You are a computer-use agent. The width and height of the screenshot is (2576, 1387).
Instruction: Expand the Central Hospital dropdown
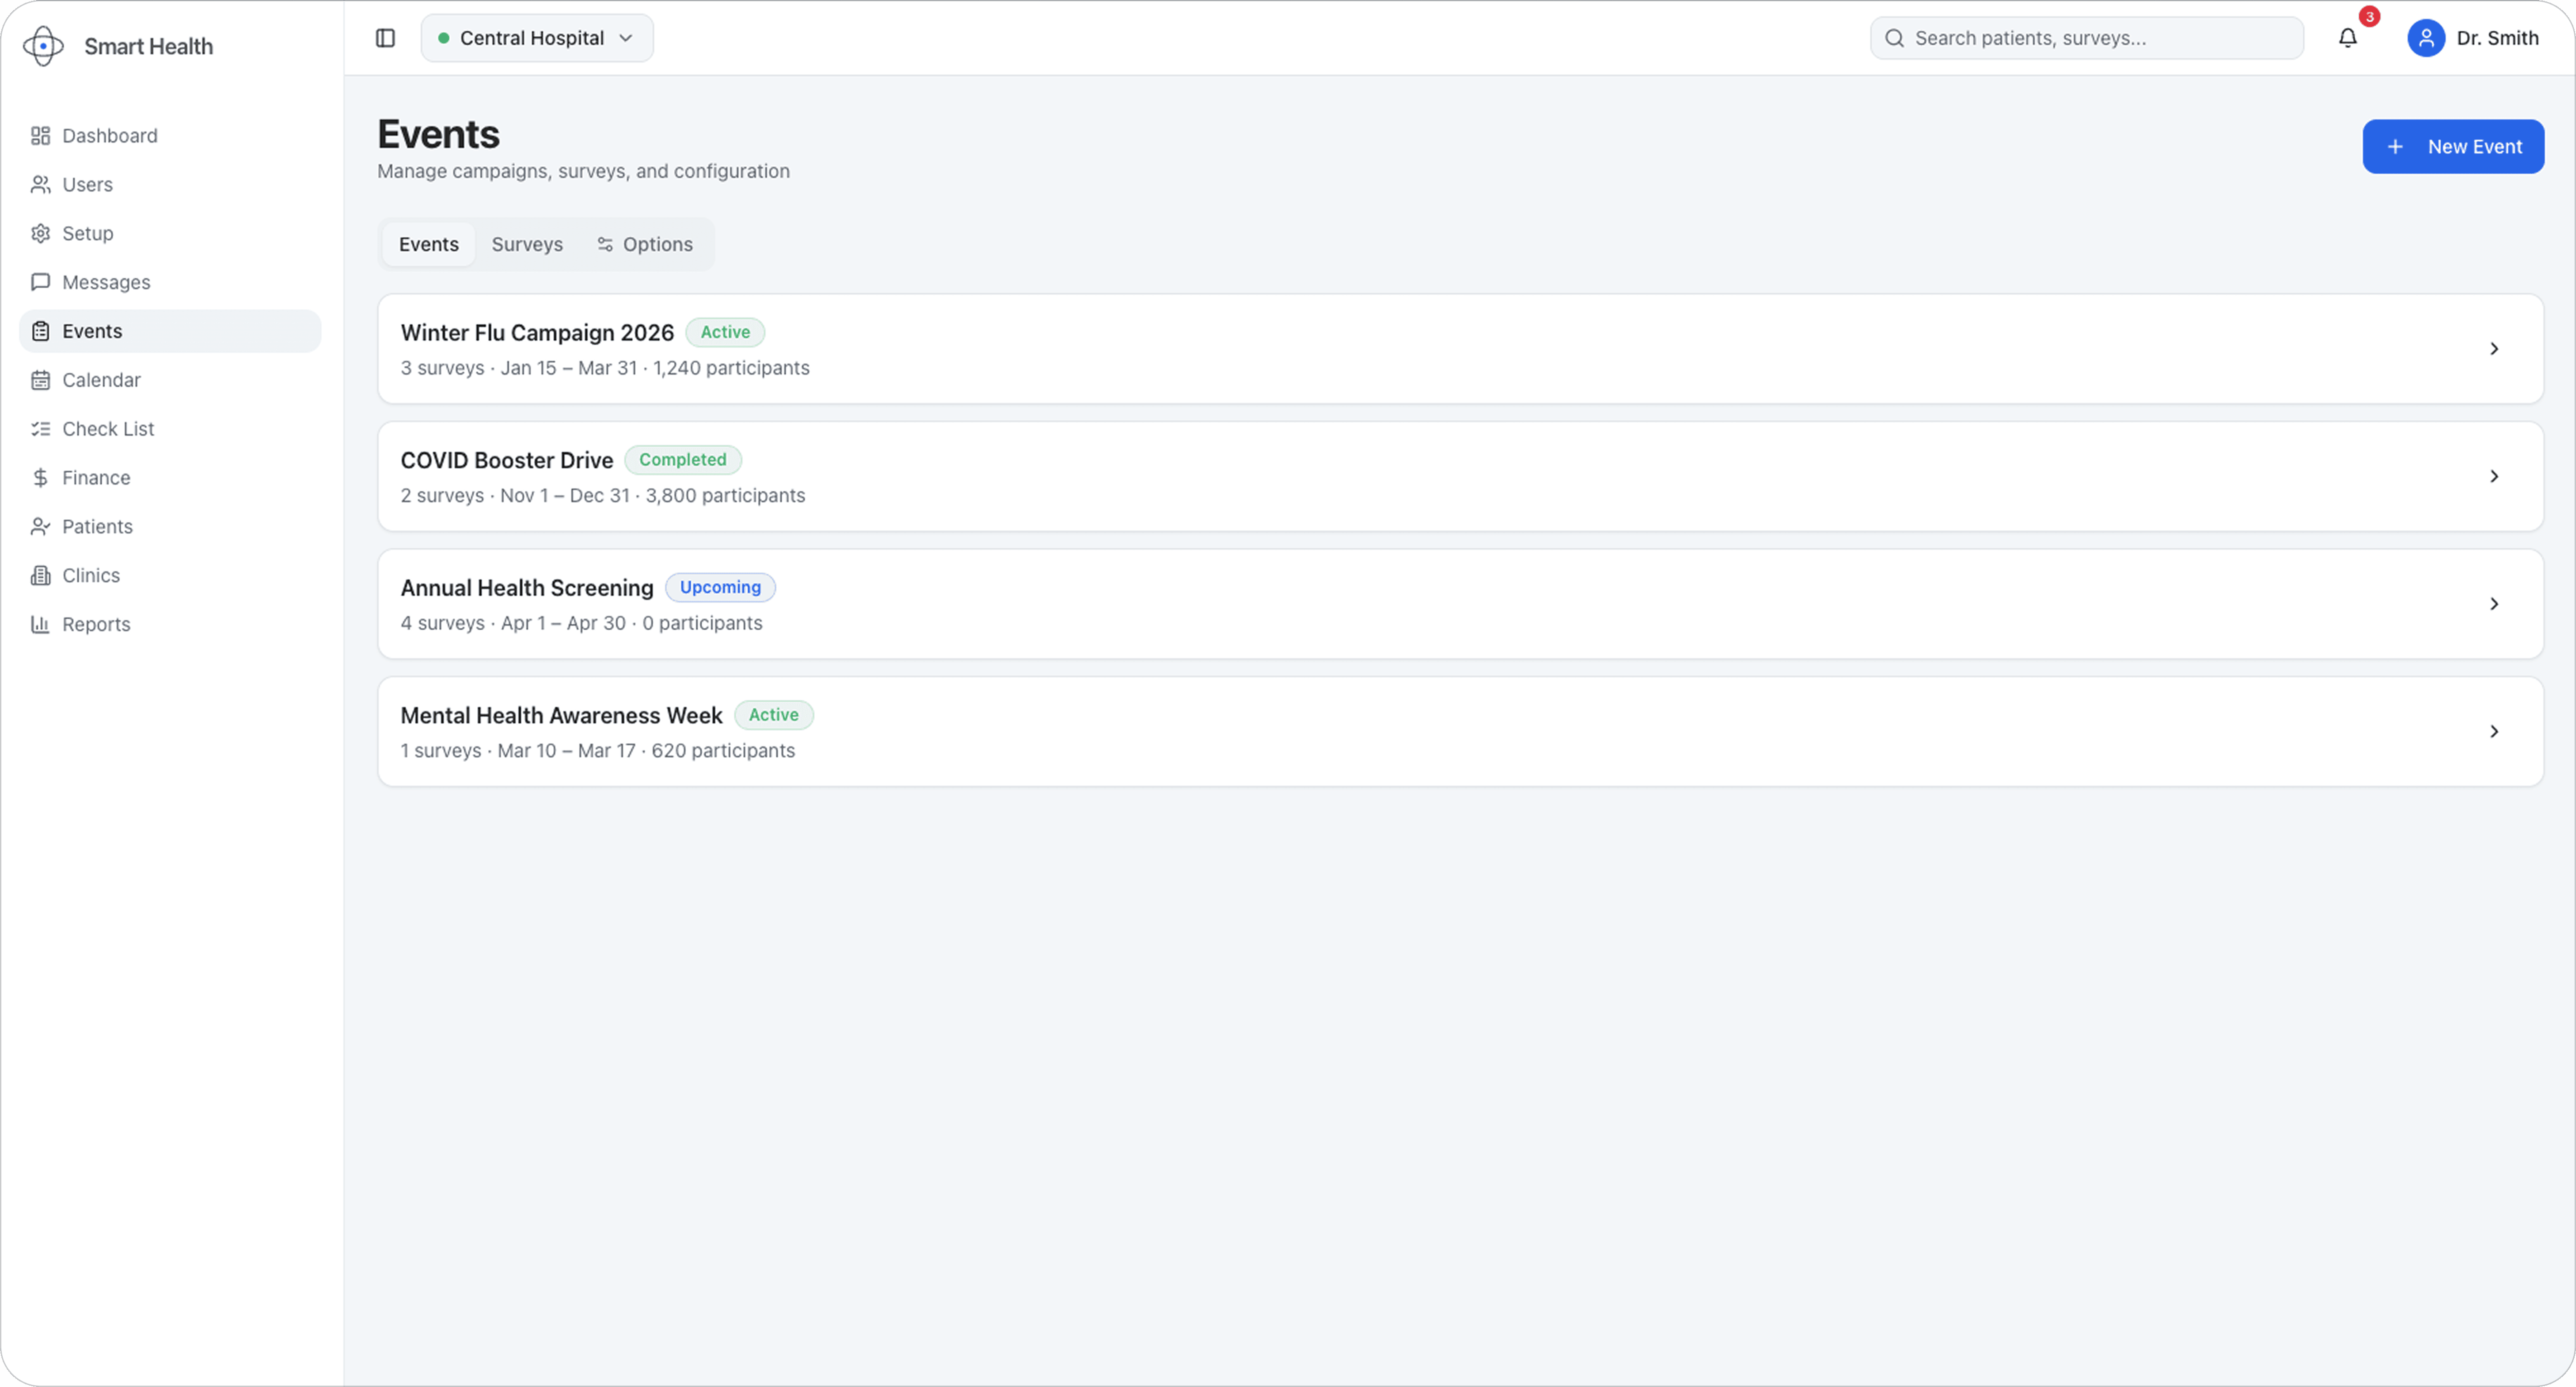[537, 38]
